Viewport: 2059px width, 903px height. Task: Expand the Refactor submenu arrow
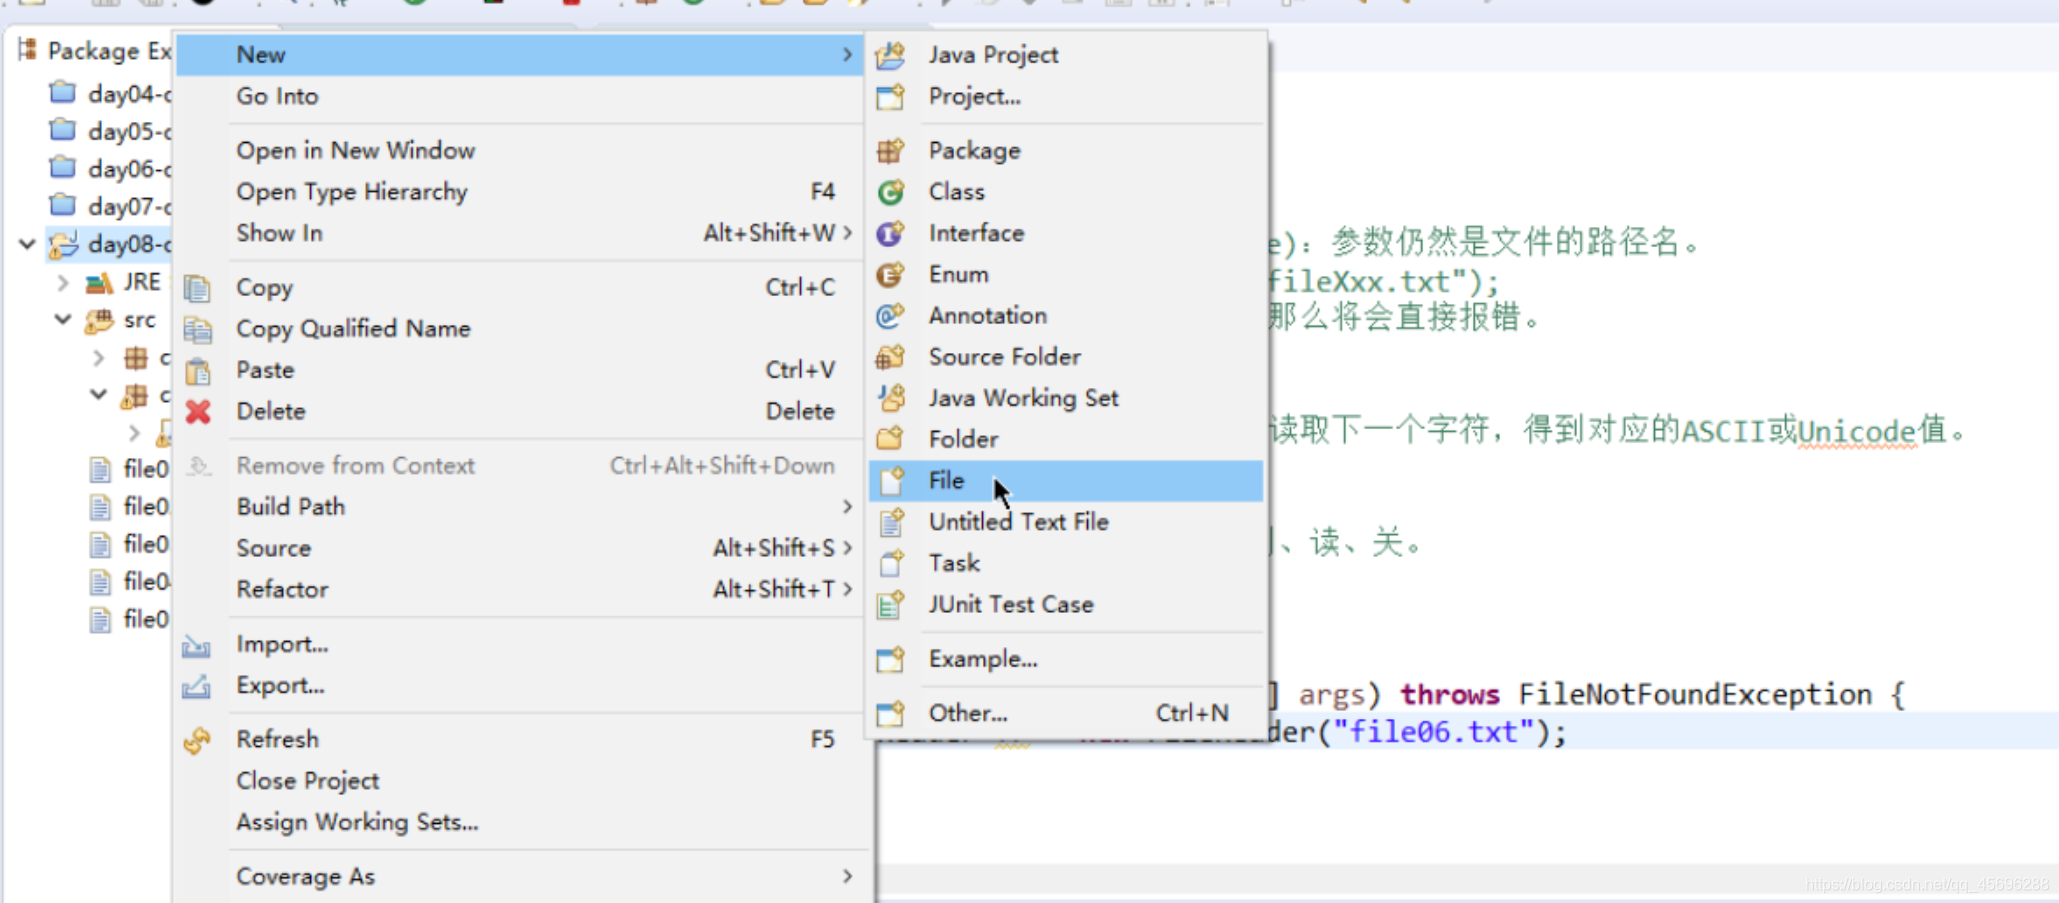(847, 589)
